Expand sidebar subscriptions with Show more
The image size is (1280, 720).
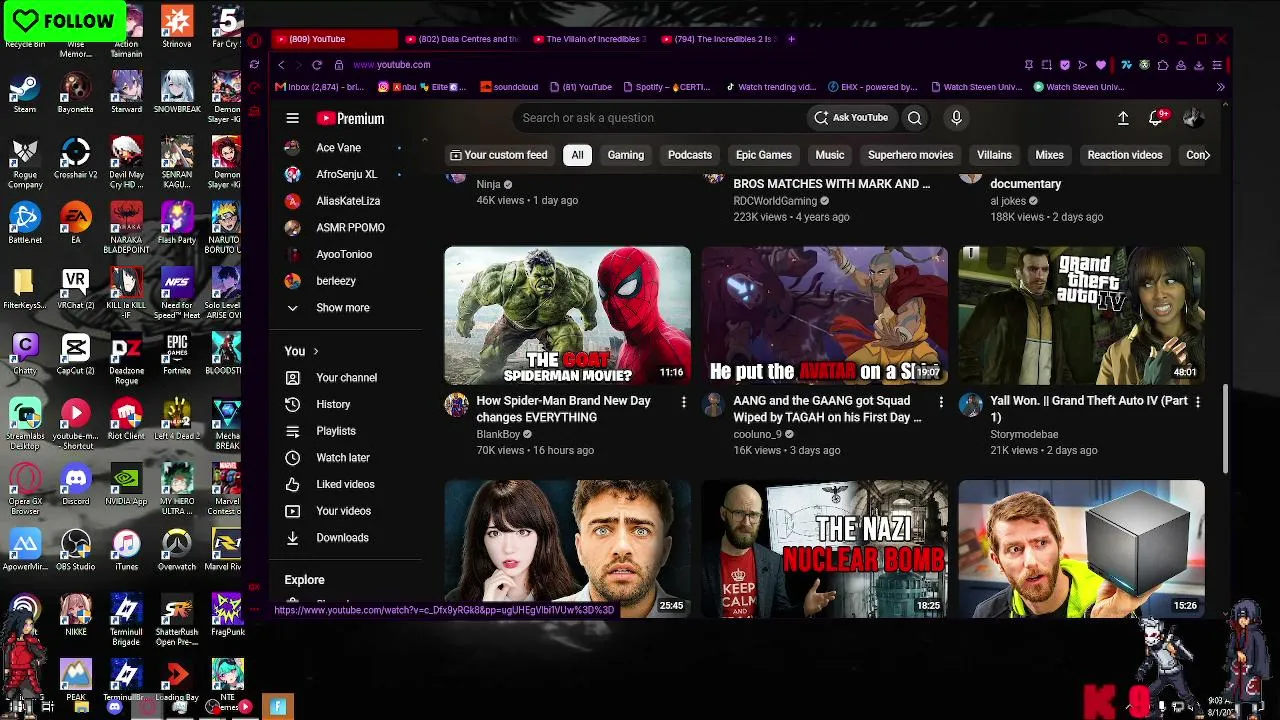343,308
